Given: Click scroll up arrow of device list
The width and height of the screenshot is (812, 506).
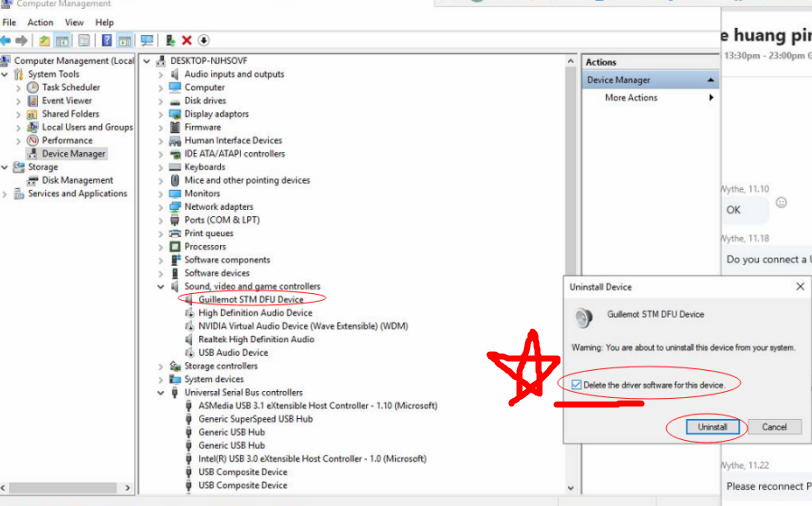Looking at the screenshot, I should point(571,61).
